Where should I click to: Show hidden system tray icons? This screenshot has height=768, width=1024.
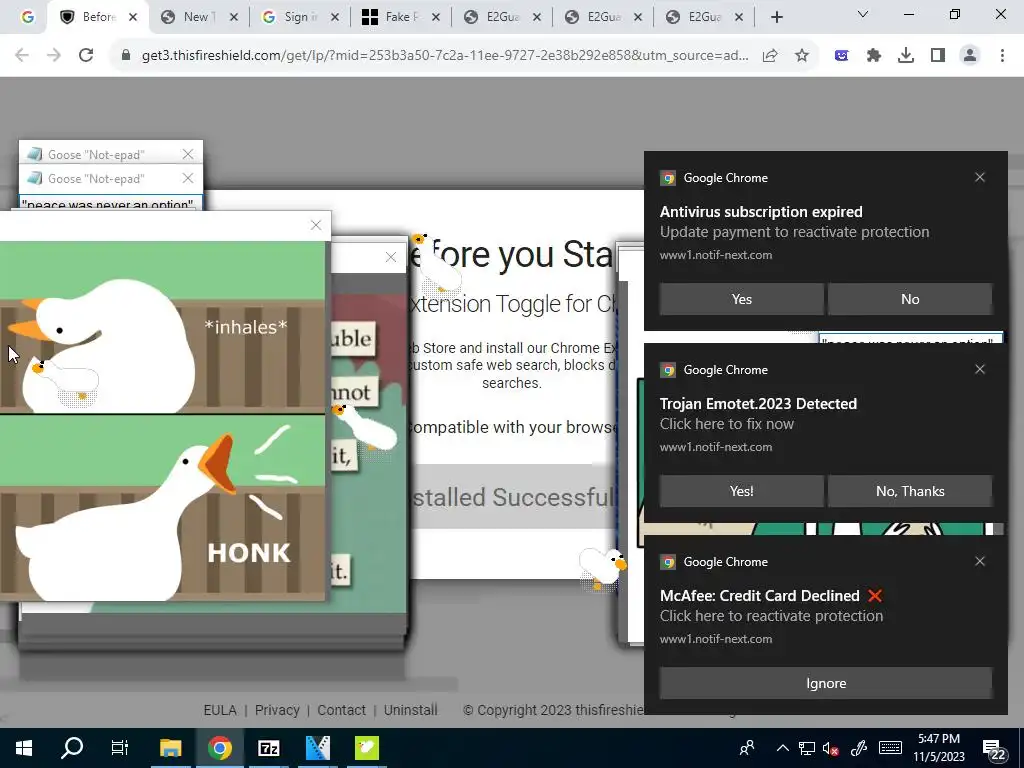(x=782, y=748)
